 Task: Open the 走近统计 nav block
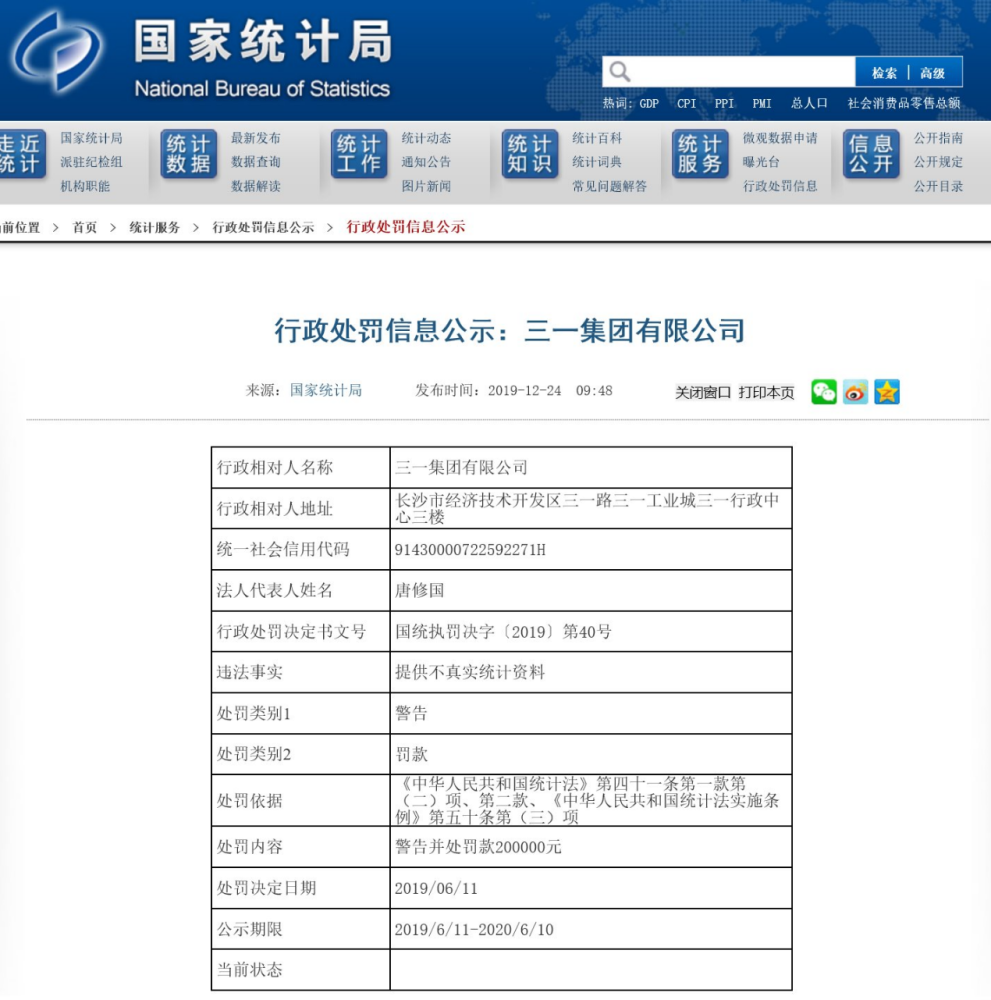click(22, 154)
